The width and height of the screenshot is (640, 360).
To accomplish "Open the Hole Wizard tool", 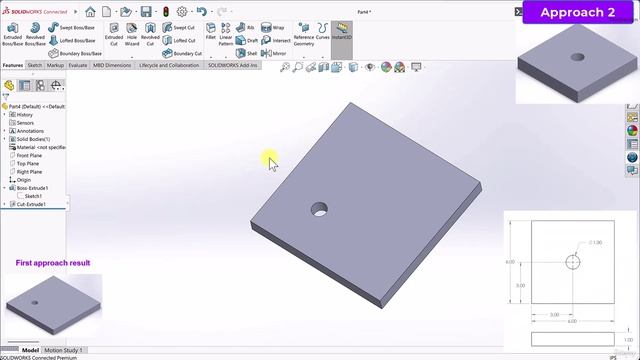I will [x=132, y=34].
